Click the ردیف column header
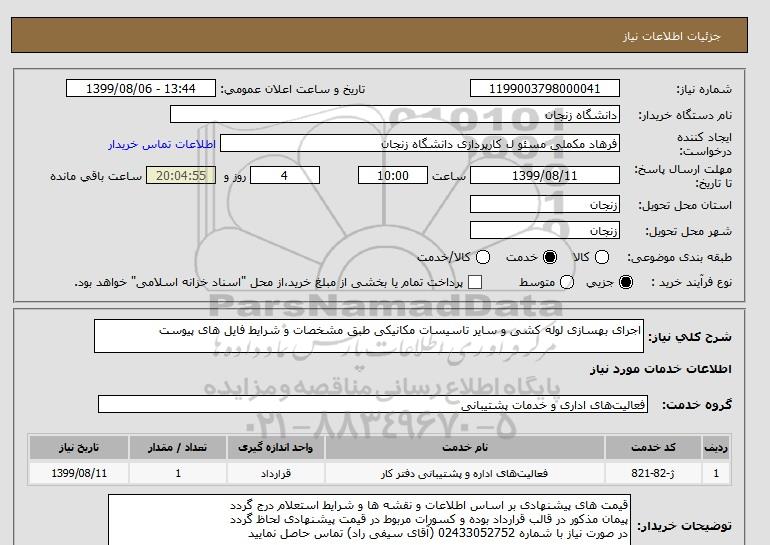770x545 pixels. (x=716, y=448)
